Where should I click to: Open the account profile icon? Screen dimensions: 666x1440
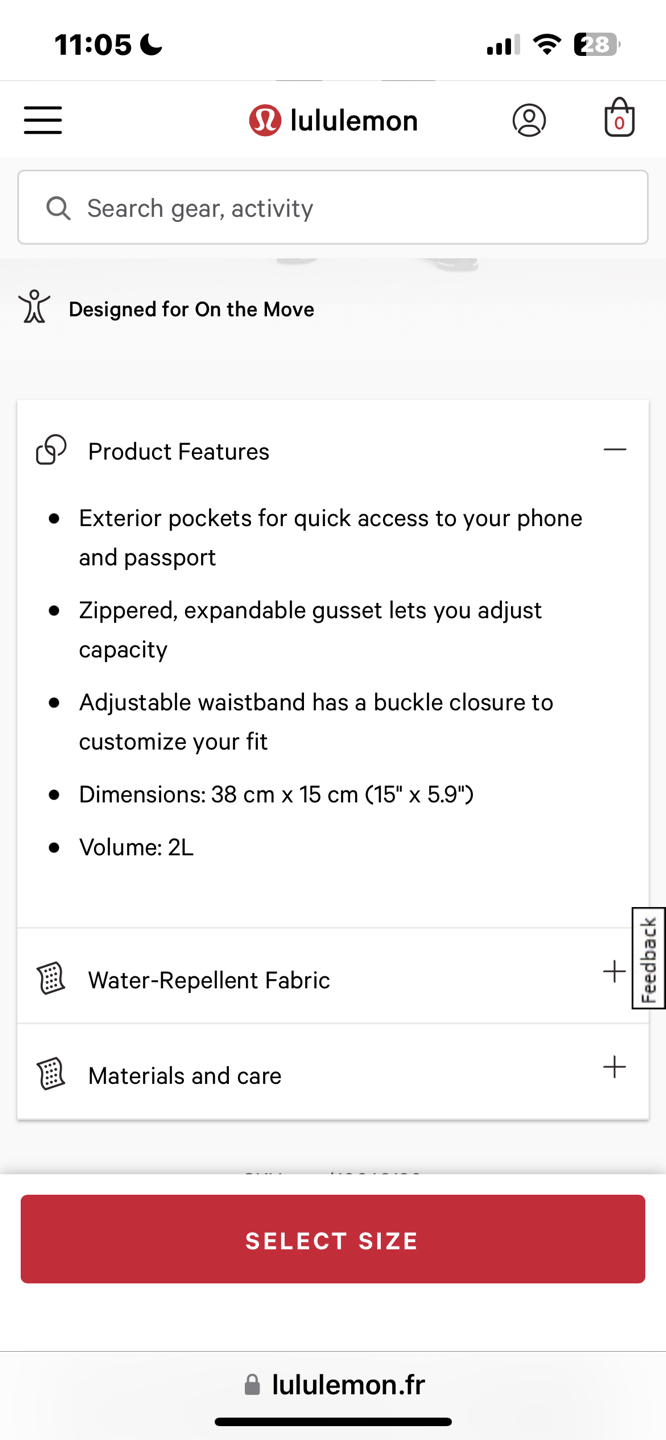click(x=529, y=120)
